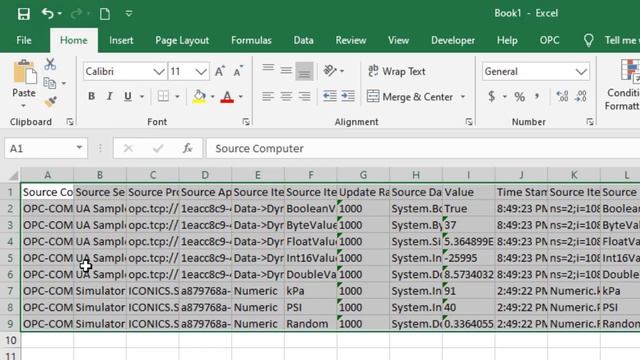Open the Font settings dialog launcher
This screenshot has height=360, width=640.
[246, 122]
